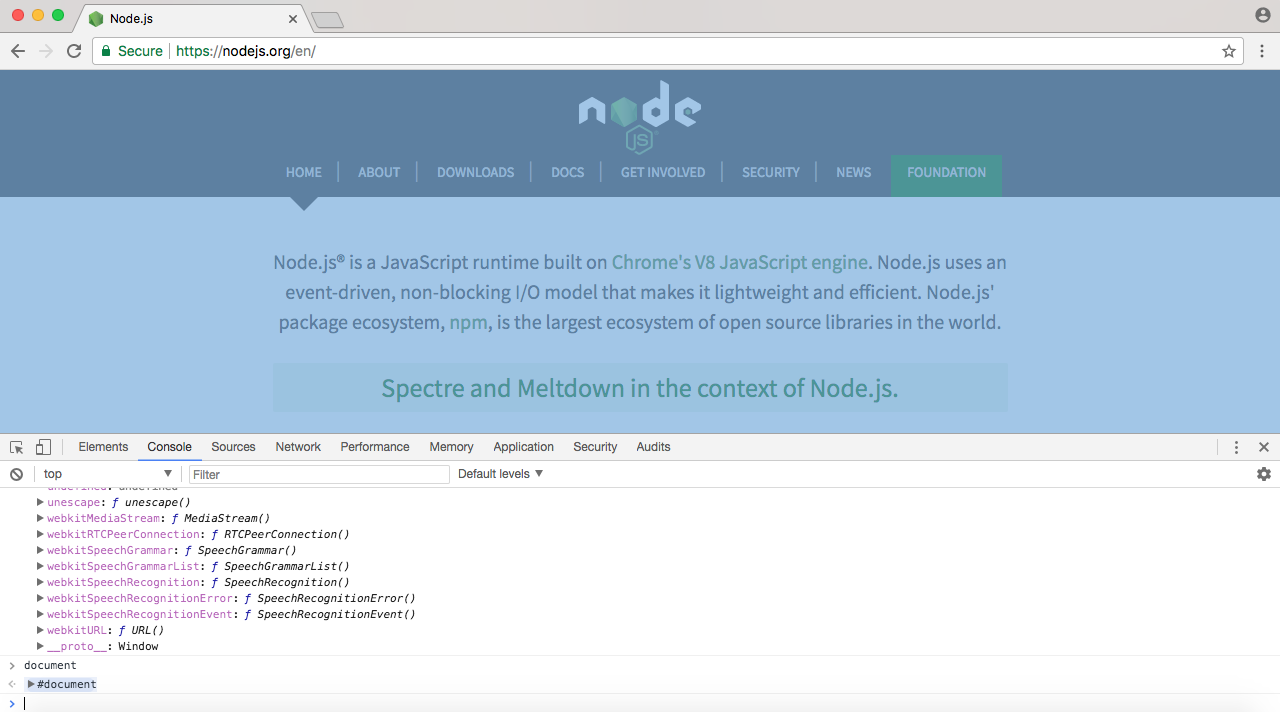Viewport: 1280px width, 712px height.
Task: Select the Console tab
Action: (169, 447)
